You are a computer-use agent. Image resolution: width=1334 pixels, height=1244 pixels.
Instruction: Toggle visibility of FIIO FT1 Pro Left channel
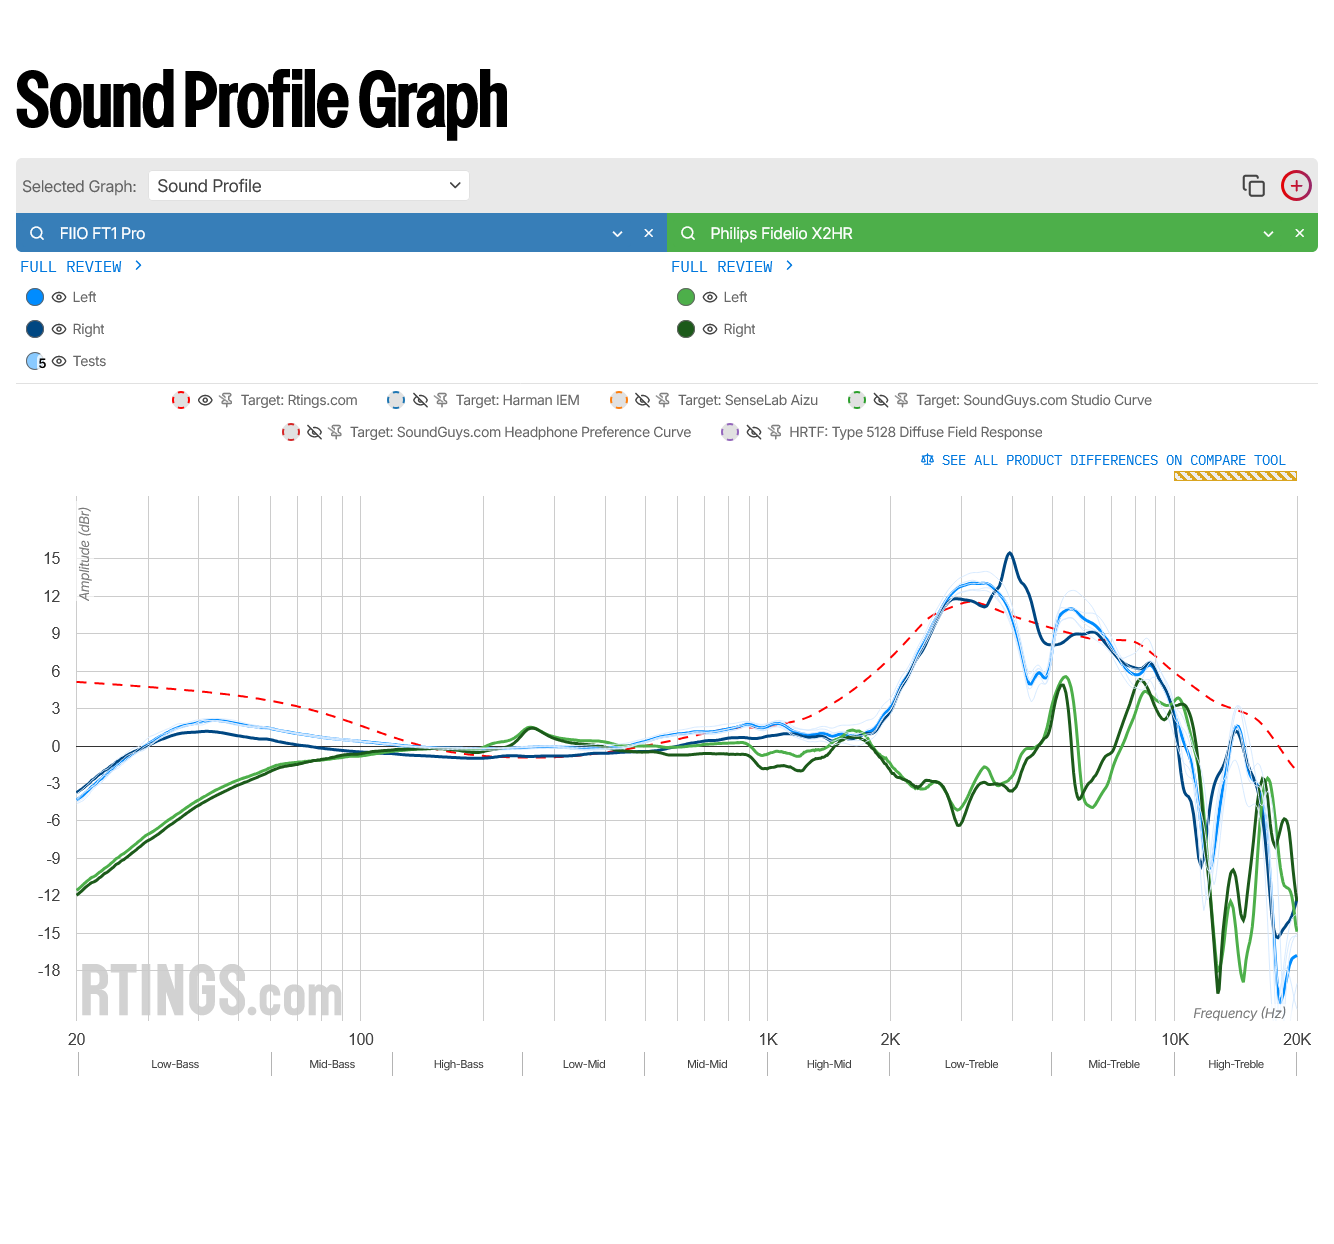pos(59,297)
